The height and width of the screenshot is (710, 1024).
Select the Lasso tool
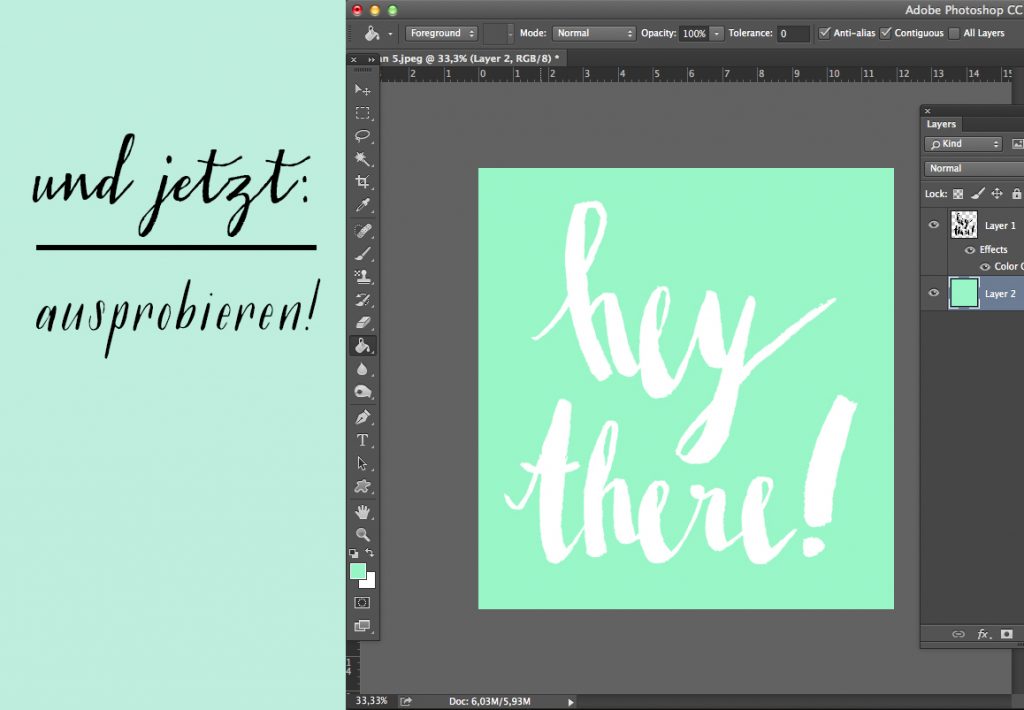363,136
